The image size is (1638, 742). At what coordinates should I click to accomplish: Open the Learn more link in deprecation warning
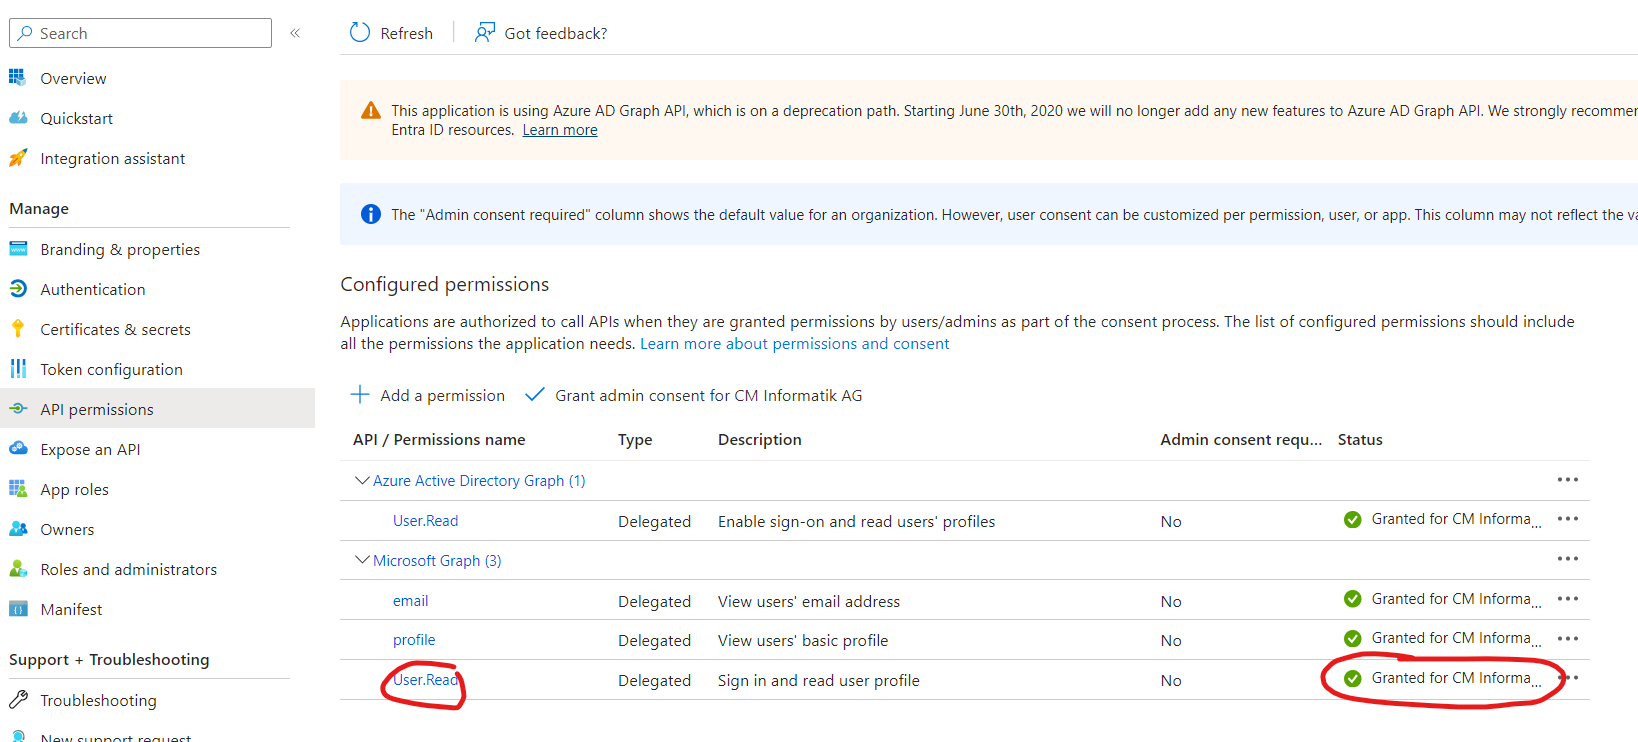click(x=560, y=130)
